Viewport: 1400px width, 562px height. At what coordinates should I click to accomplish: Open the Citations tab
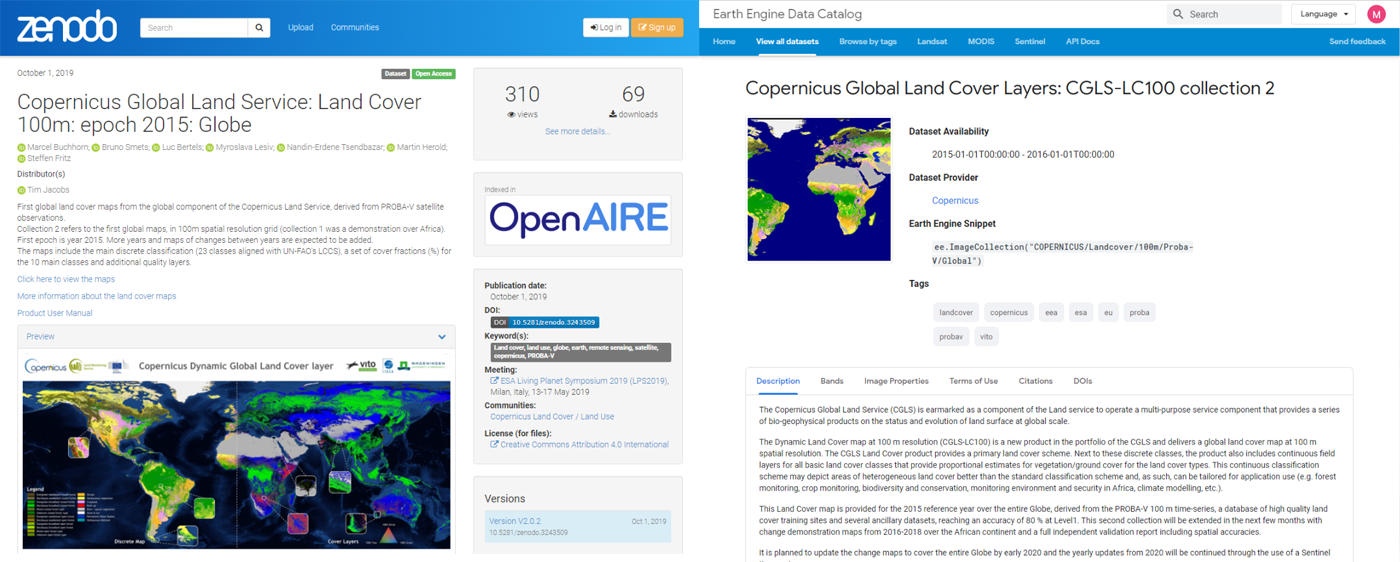coord(1035,381)
